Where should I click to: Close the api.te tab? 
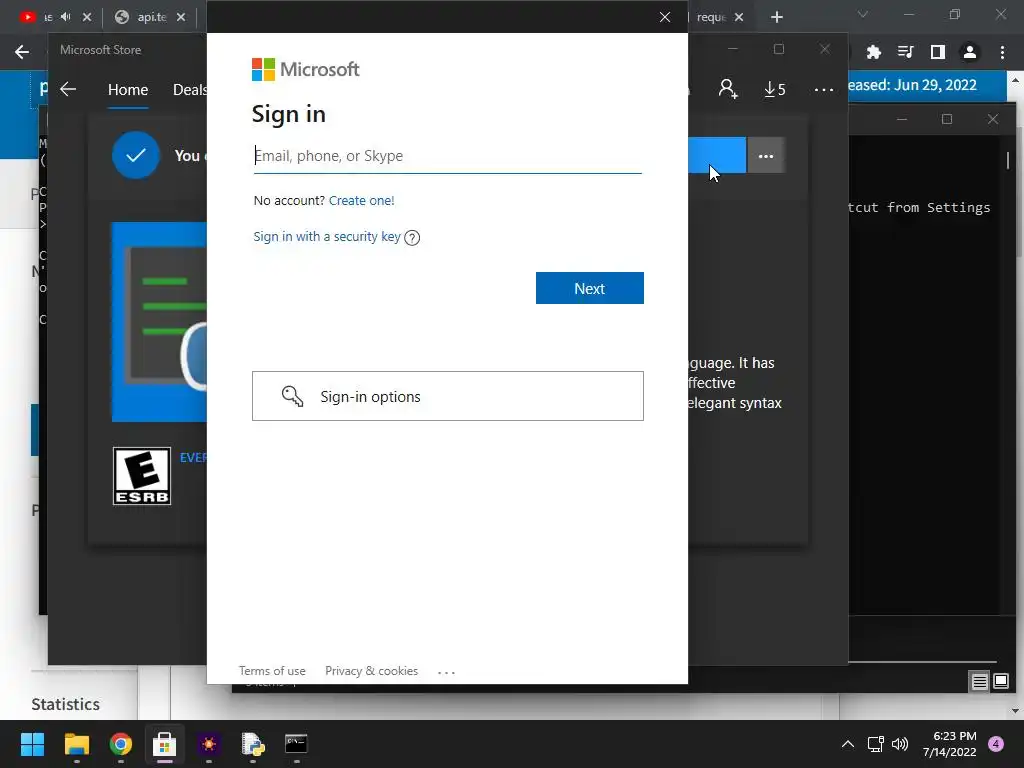pyautogui.click(x=181, y=17)
